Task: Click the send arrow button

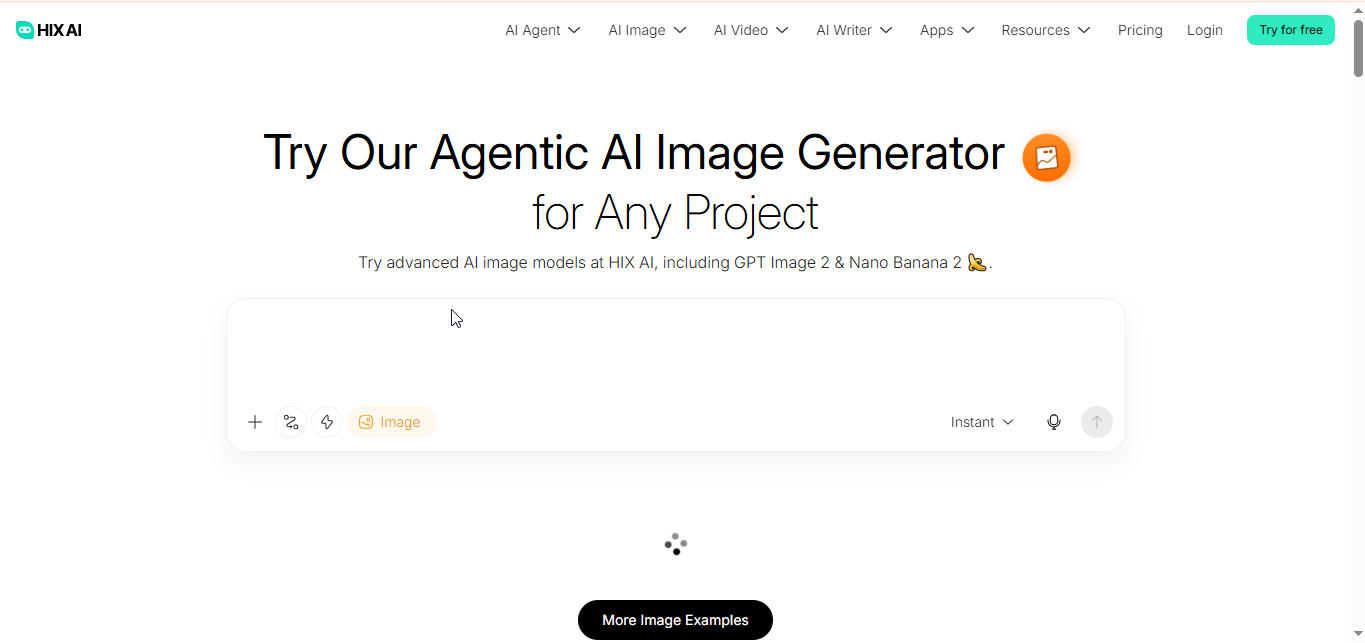Action: [1097, 422]
